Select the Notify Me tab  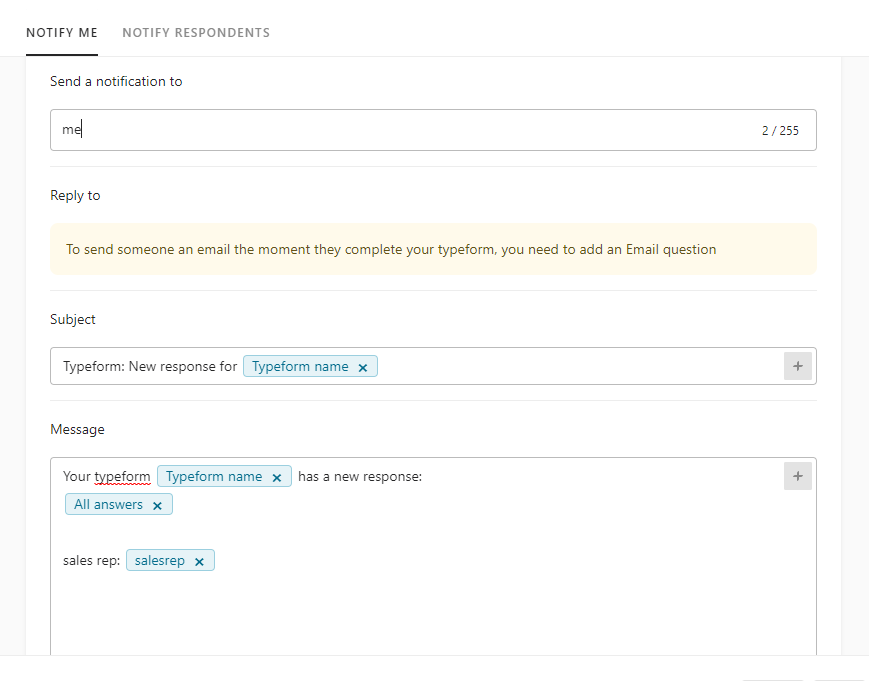[62, 33]
